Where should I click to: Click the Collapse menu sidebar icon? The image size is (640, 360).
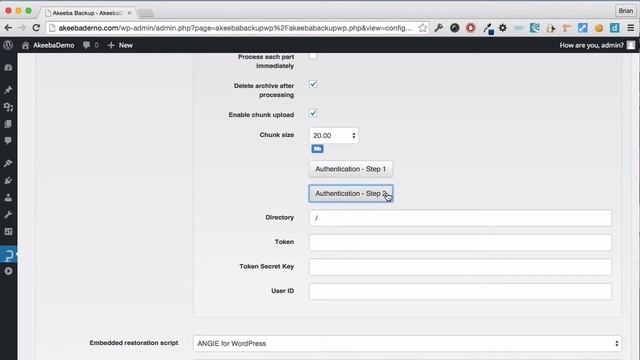tap(8, 271)
